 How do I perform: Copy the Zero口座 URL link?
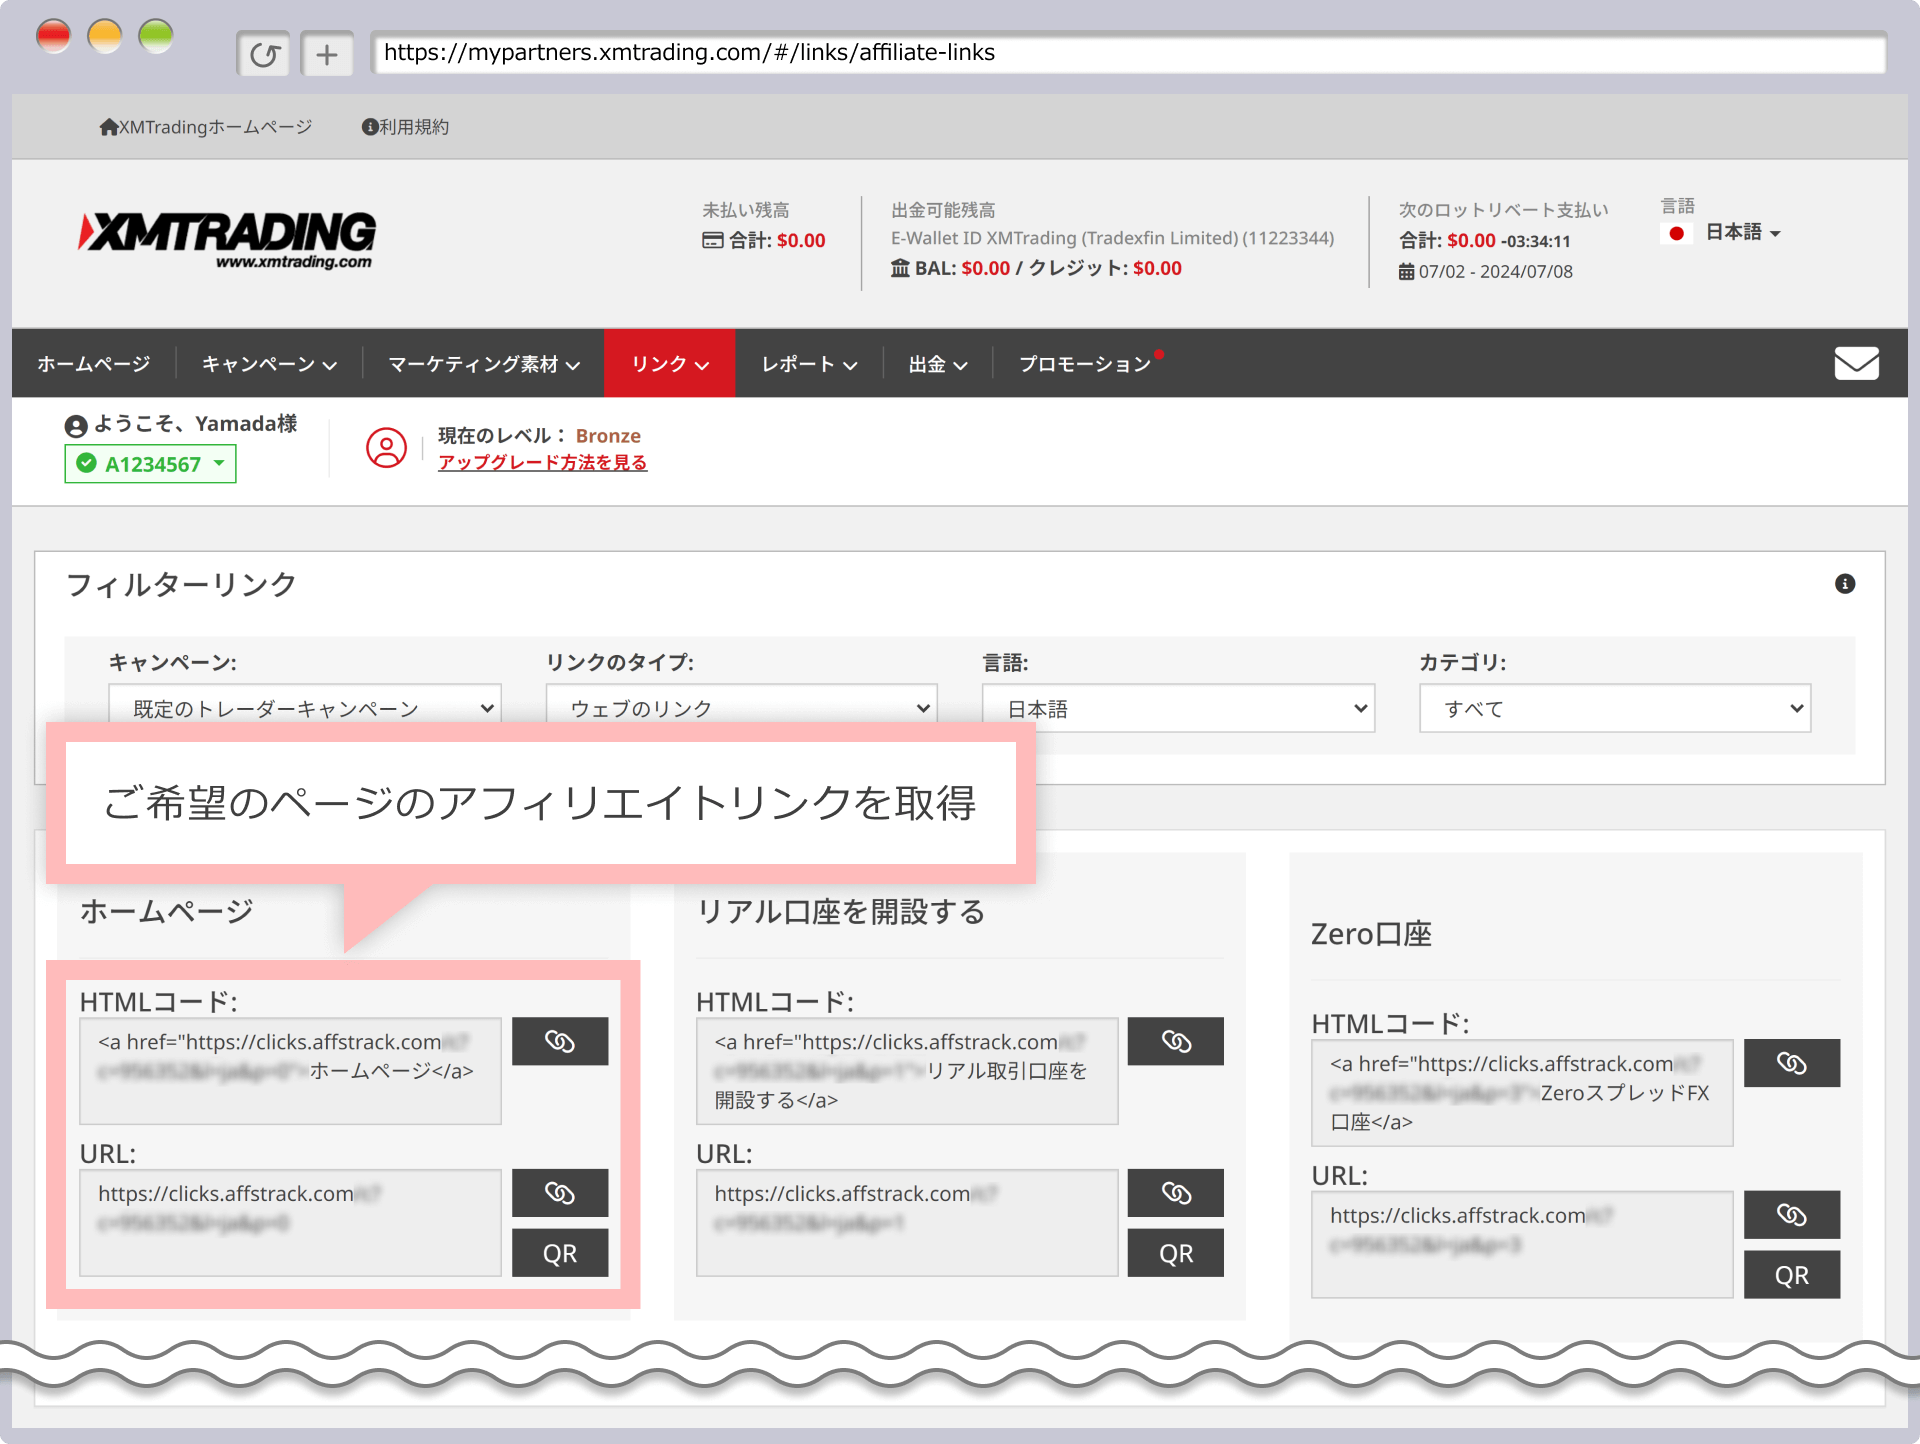tap(1792, 1215)
